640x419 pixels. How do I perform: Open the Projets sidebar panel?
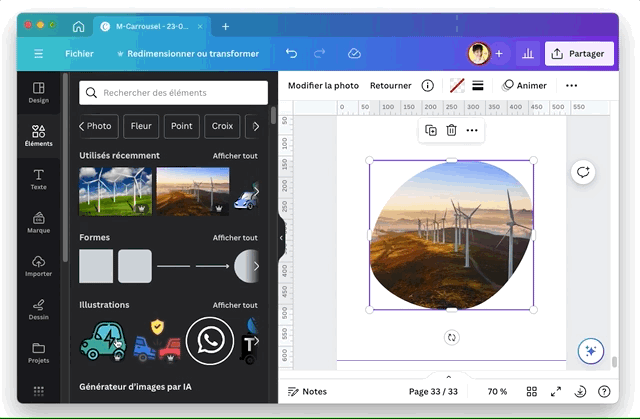pyautogui.click(x=38, y=353)
